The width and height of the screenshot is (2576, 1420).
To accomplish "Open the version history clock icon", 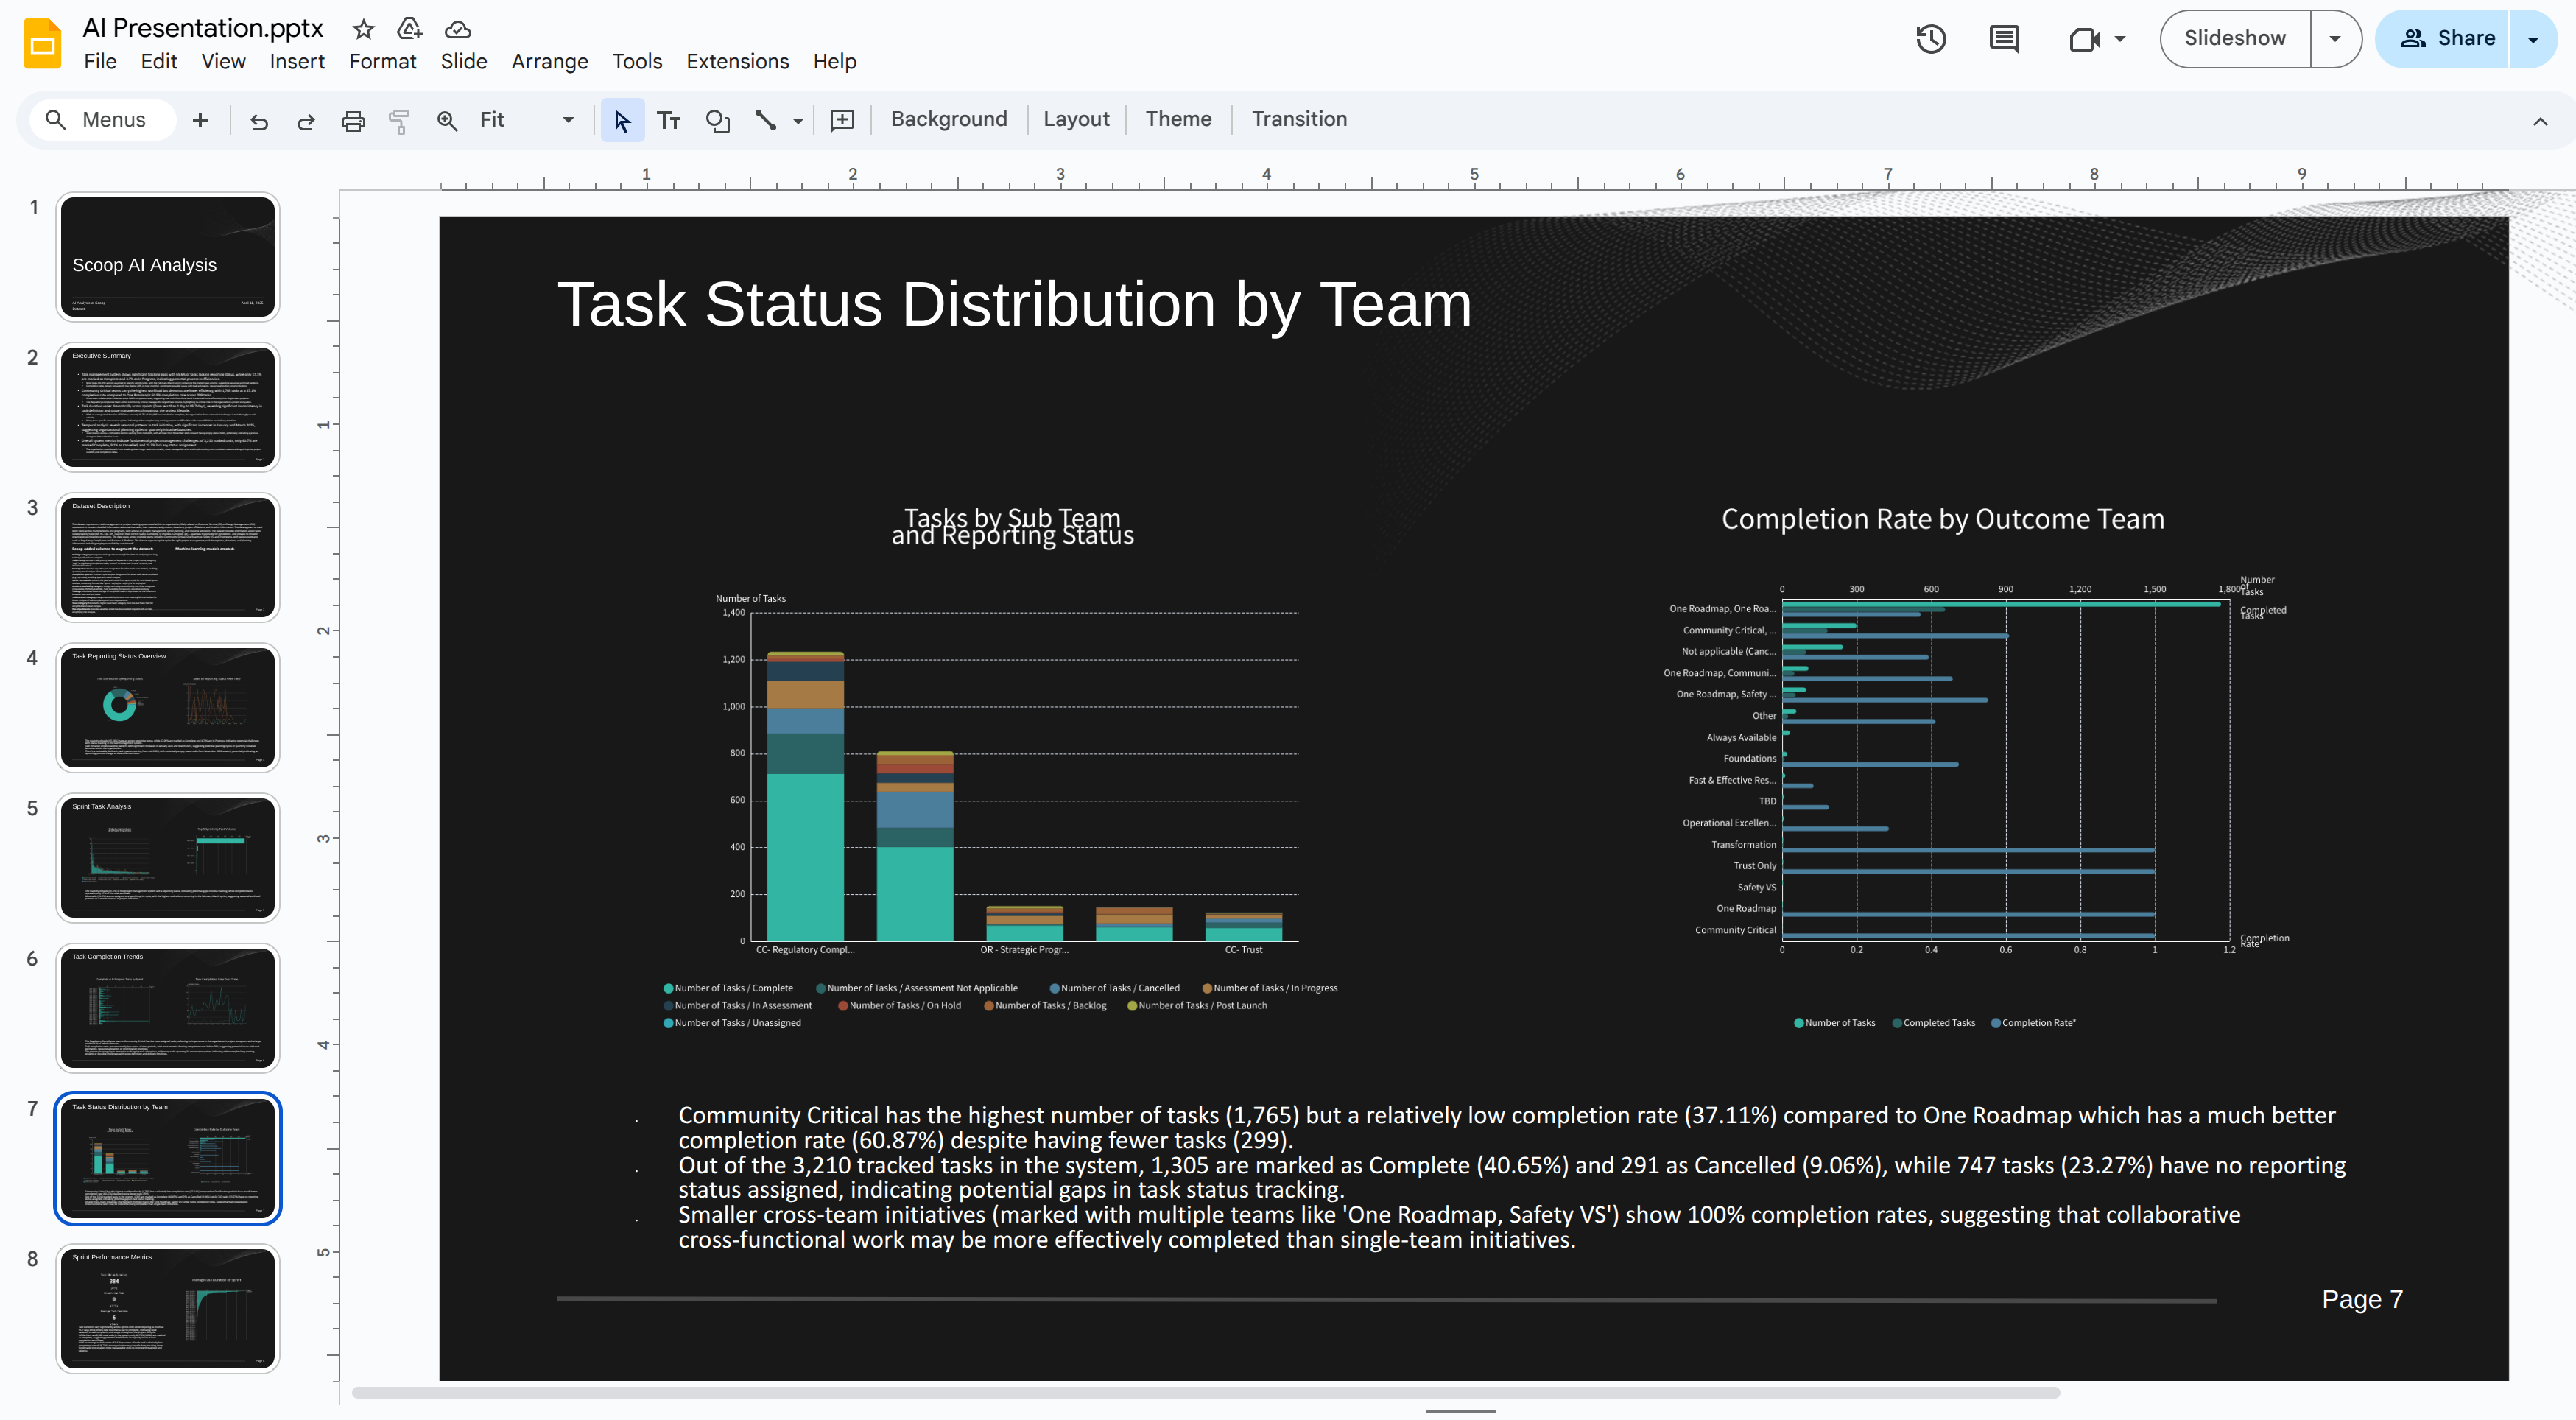I will (x=1931, y=39).
